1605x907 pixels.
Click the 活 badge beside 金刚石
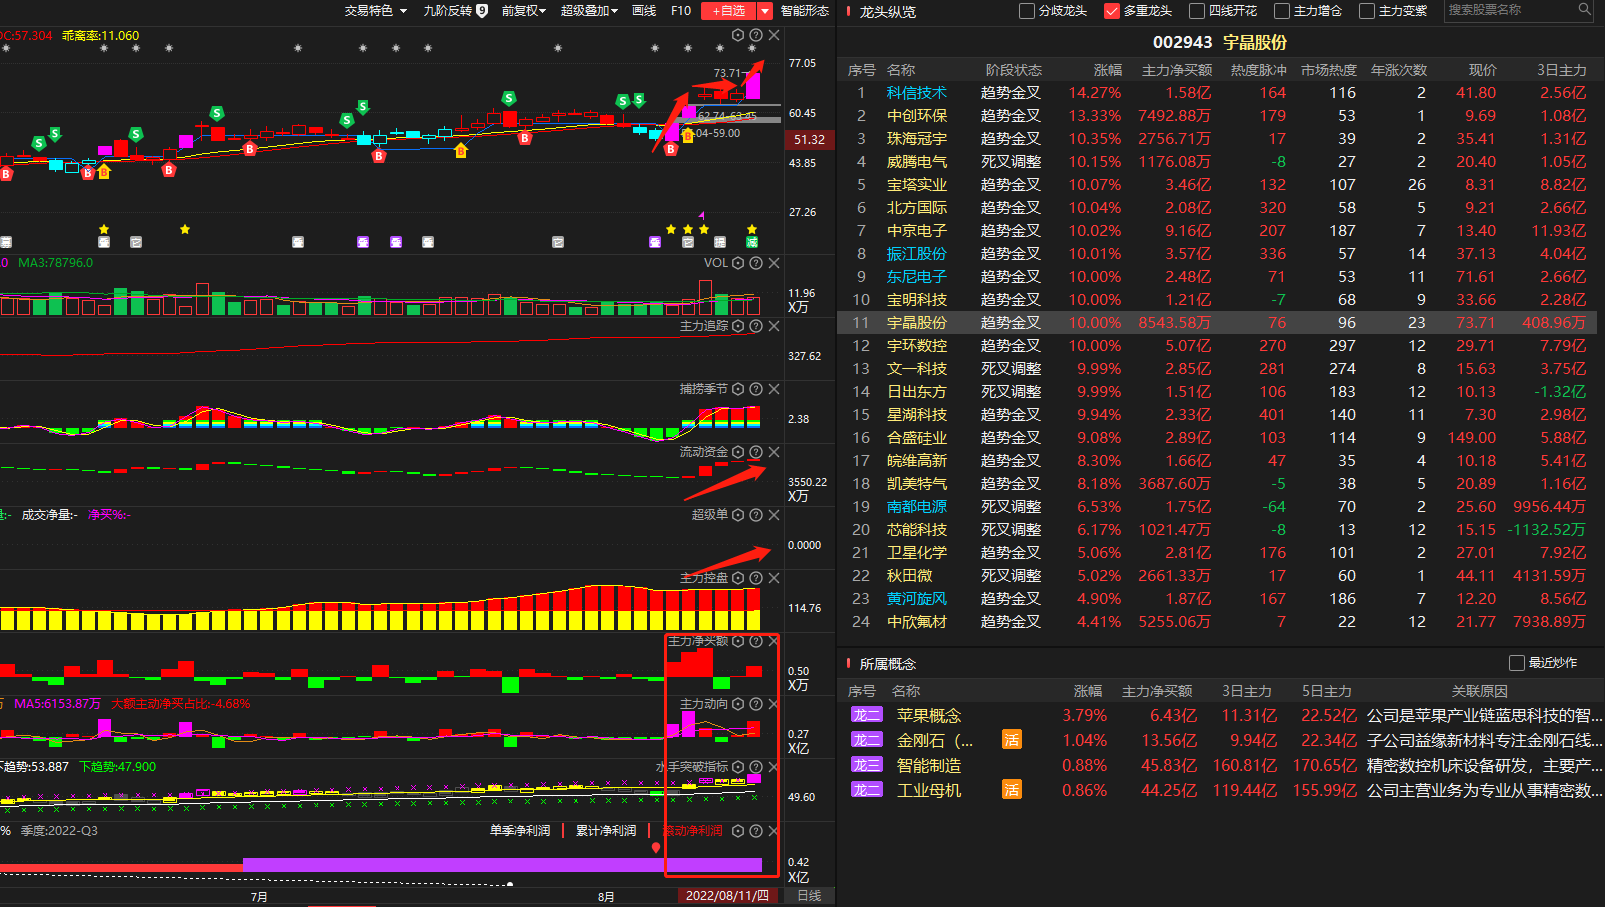[x=1012, y=740]
